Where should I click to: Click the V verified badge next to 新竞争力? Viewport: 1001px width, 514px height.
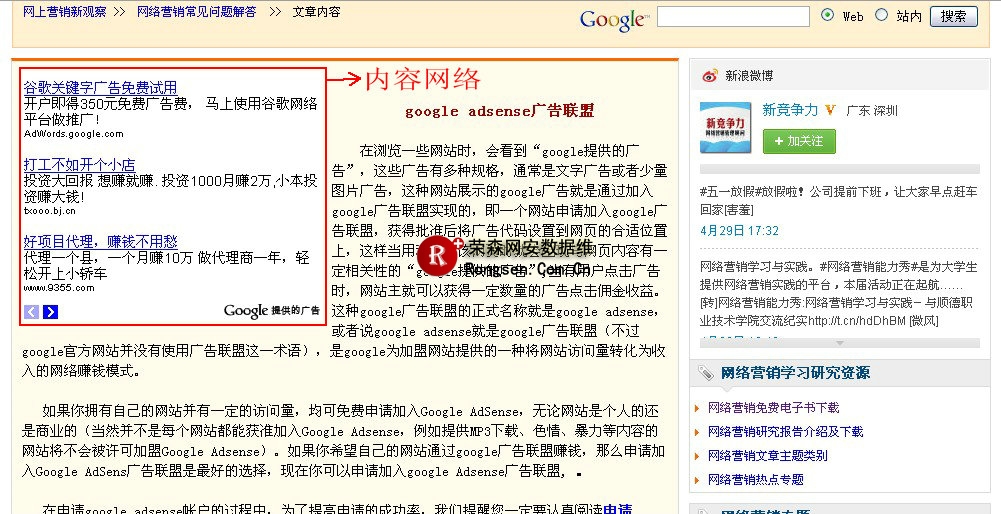point(830,110)
